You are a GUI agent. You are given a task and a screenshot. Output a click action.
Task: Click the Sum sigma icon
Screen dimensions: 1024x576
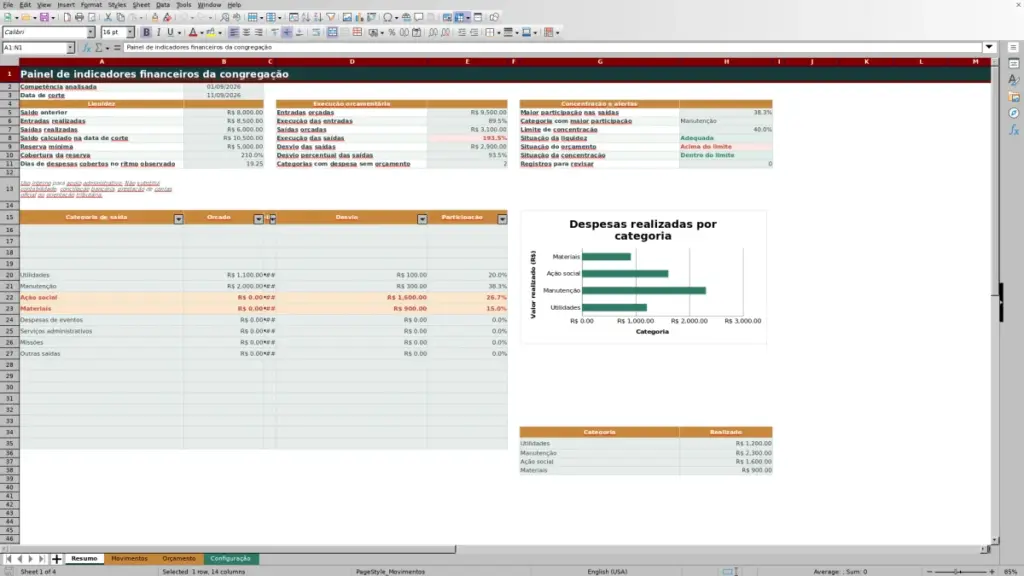(x=99, y=47)
